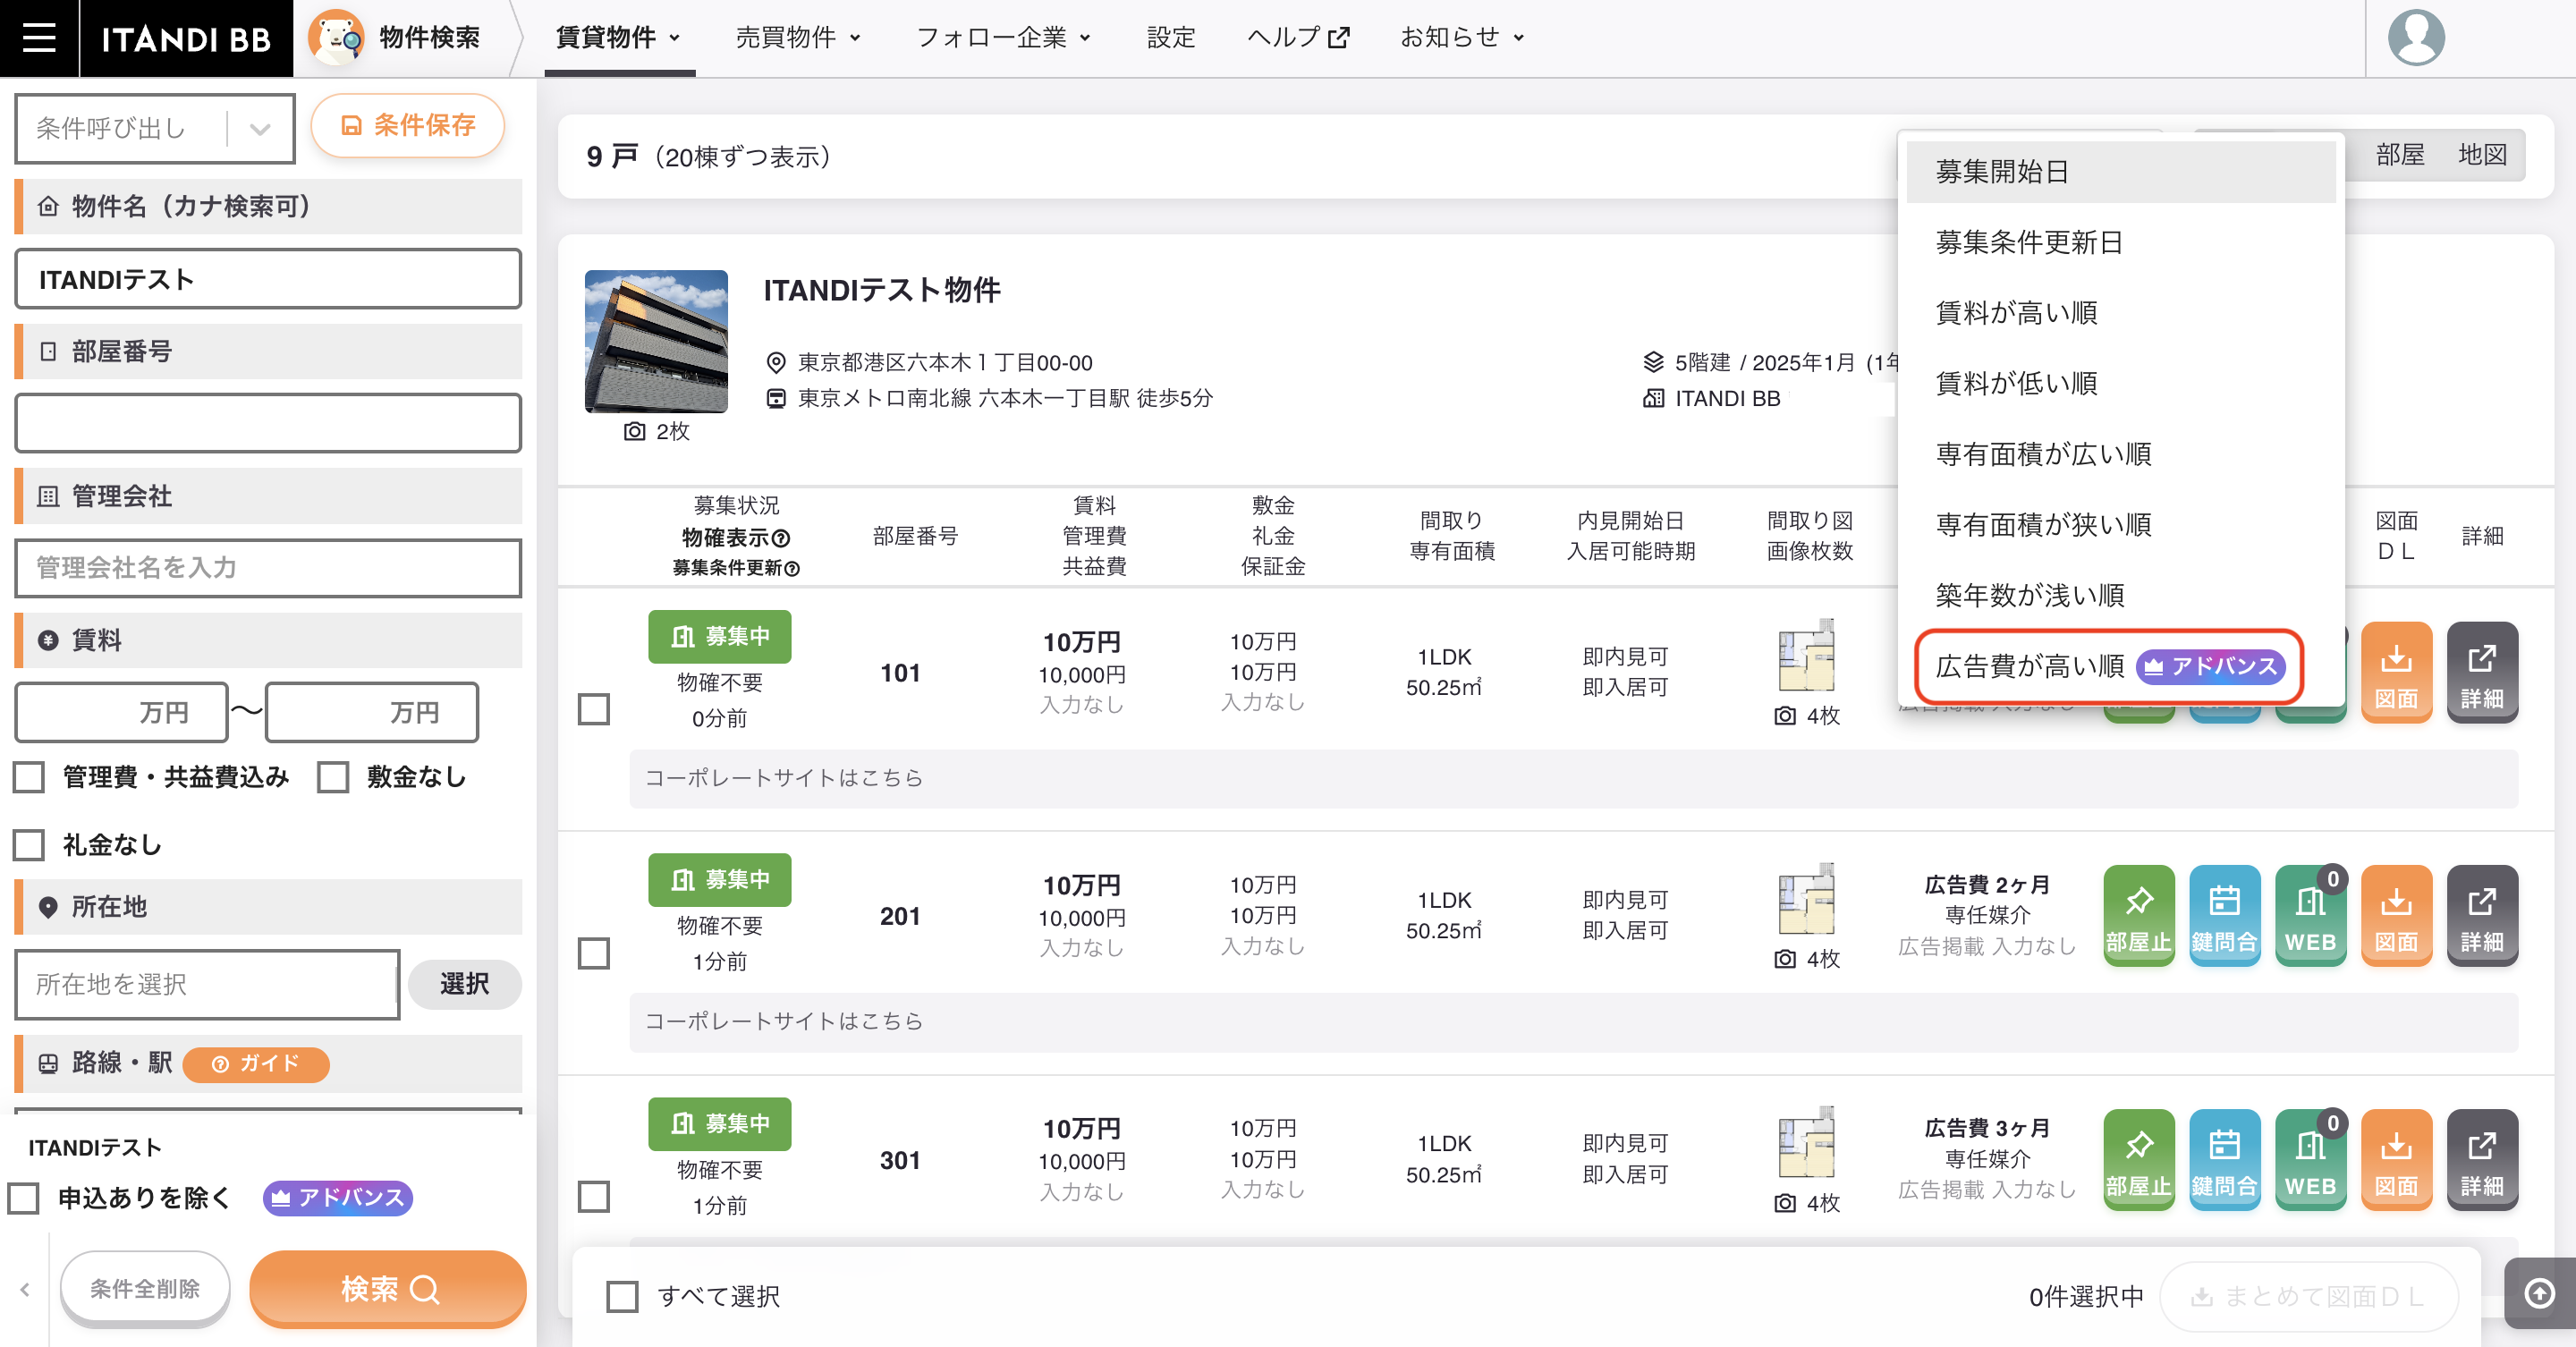2576x1347 pixels.
Task: Sort by 賃料が高い順
Action: [x=2120, y=313]
